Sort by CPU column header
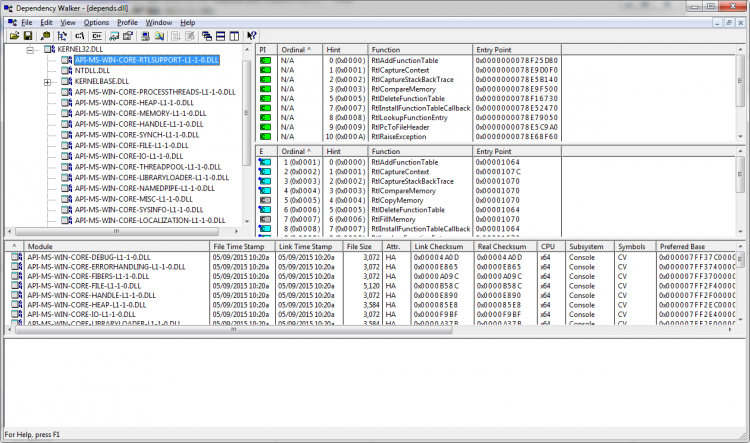Screen dimensions: 750x443 click(x=551, y=247)
